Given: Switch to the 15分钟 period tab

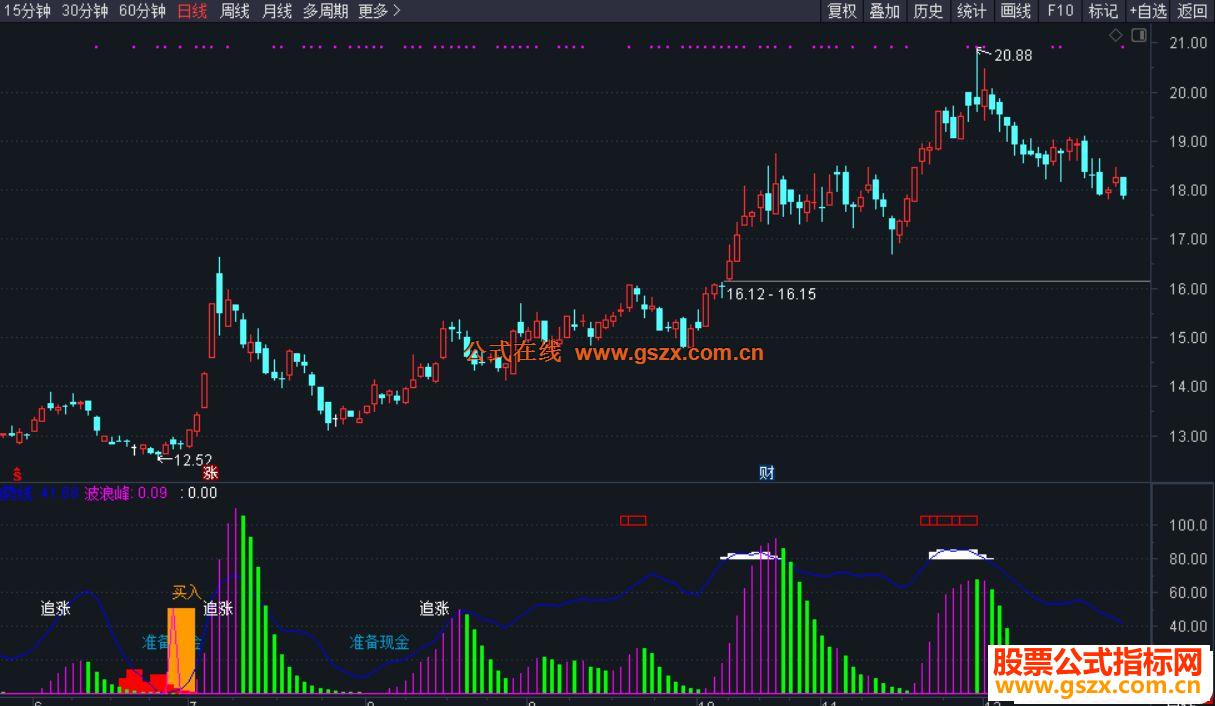Looking at the screenshot, I should click(x=27, y=11).
